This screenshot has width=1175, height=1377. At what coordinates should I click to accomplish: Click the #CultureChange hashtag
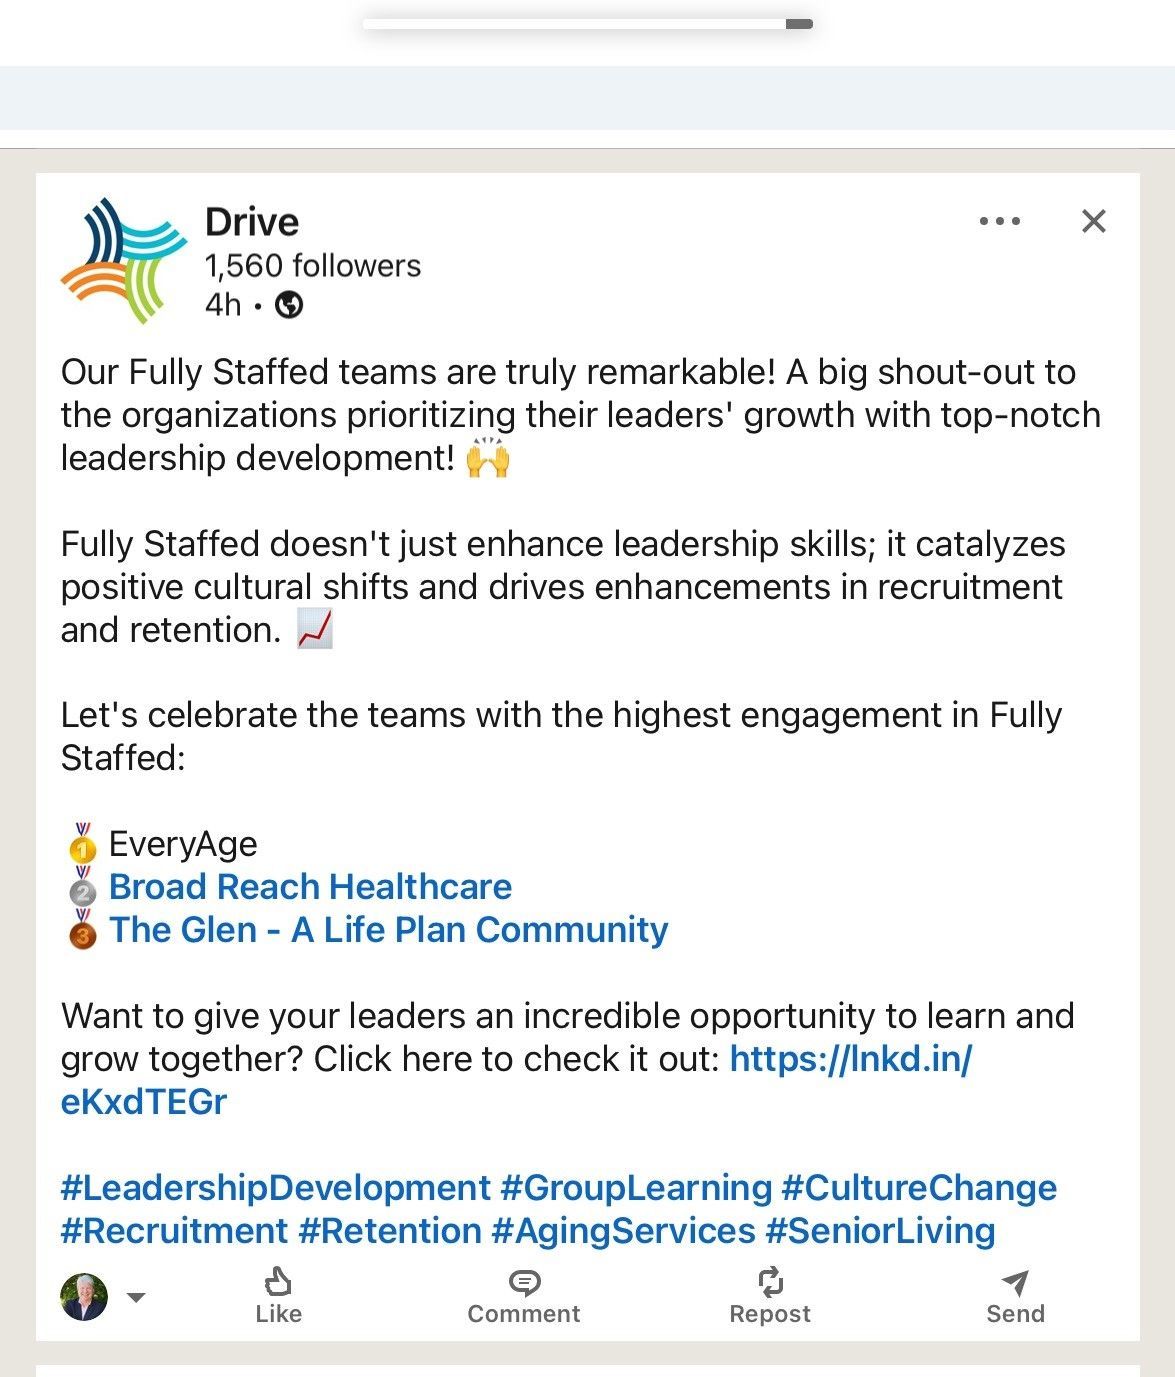click(919, 1188)
